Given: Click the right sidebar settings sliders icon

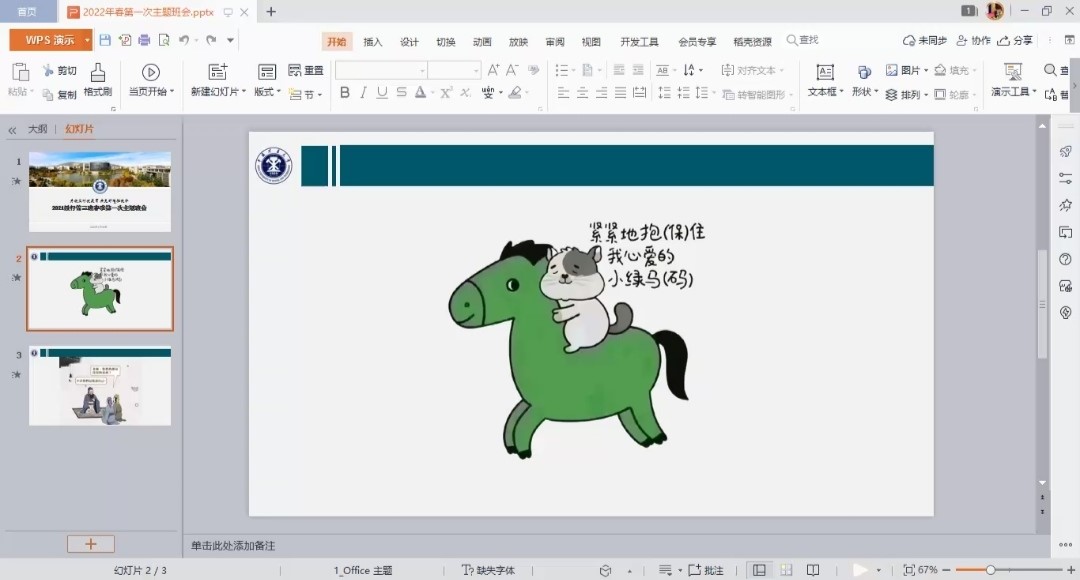Looking at the screenshot, I should 1066,178.
